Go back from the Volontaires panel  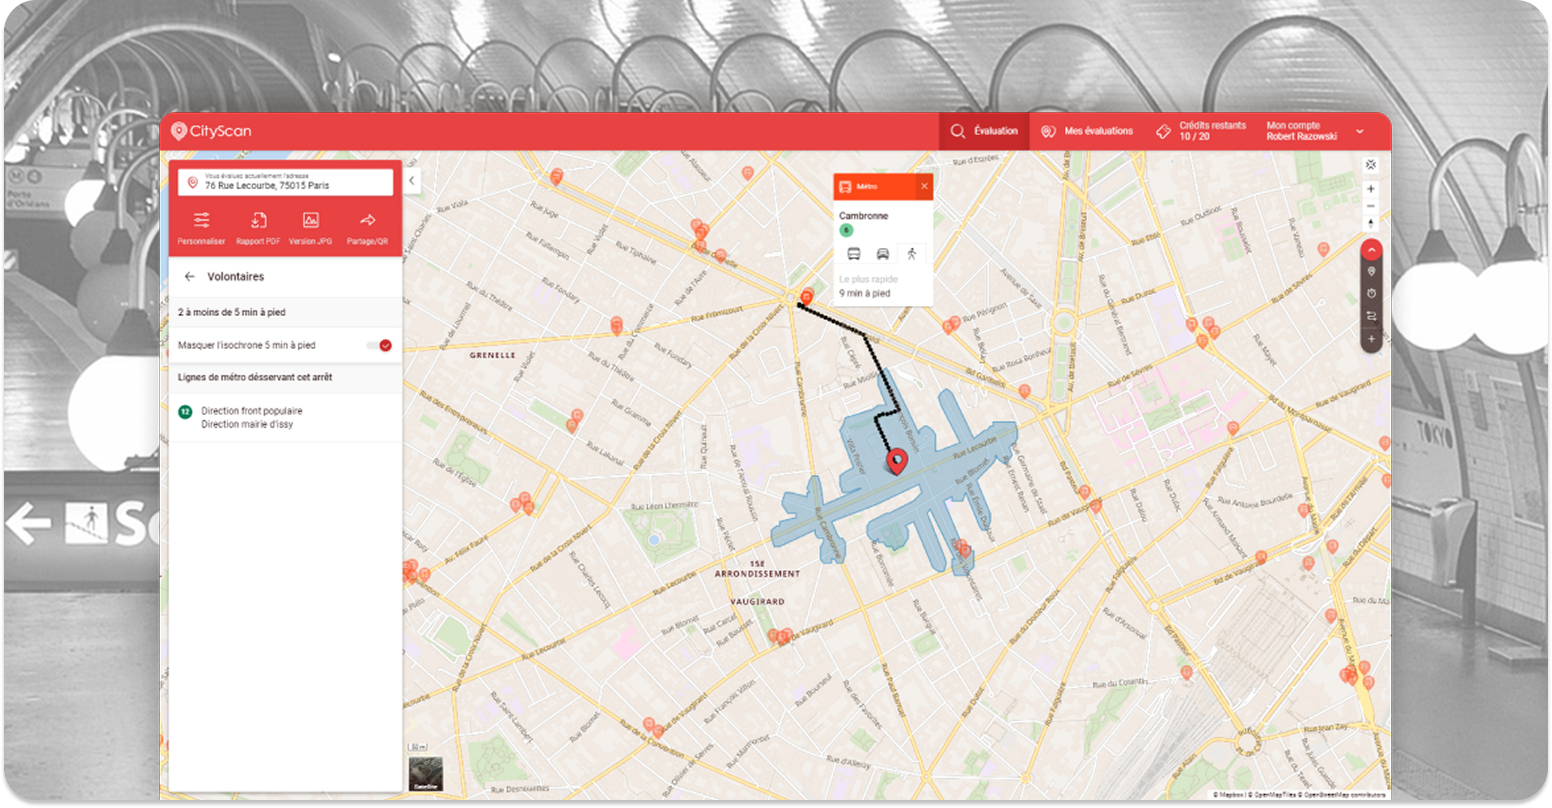point(189,277)
